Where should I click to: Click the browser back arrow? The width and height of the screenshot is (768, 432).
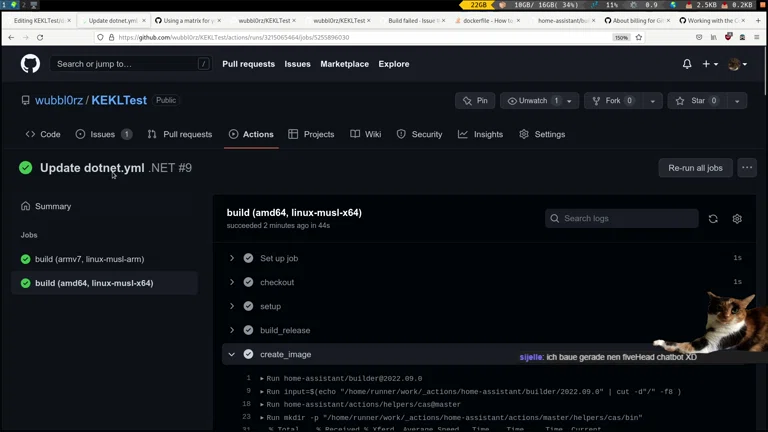(x=11, y=37)
